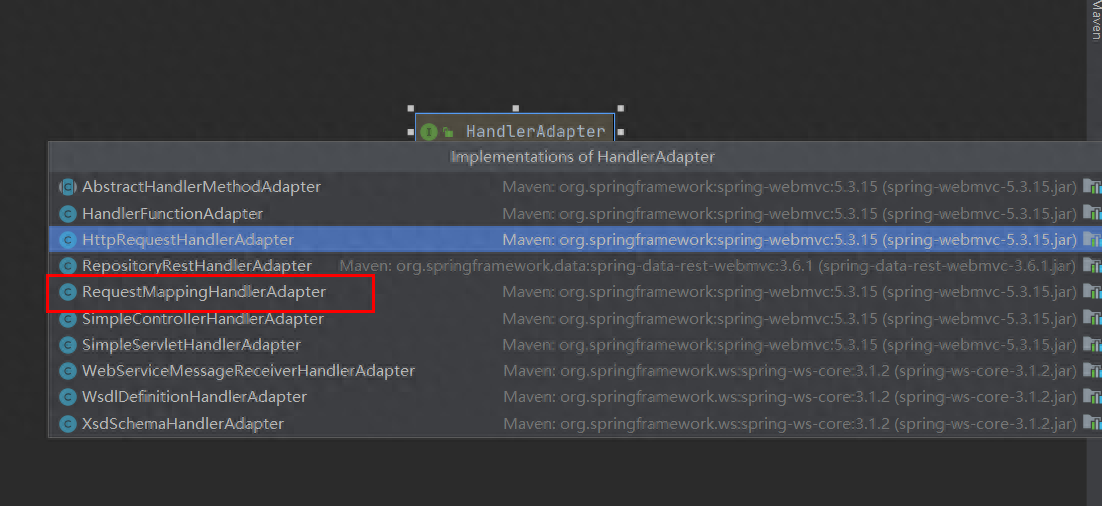Click the class icon beside HttpRequestHandlerAdapter
The width and height of the screenshot is (1102, 506).
67,240
